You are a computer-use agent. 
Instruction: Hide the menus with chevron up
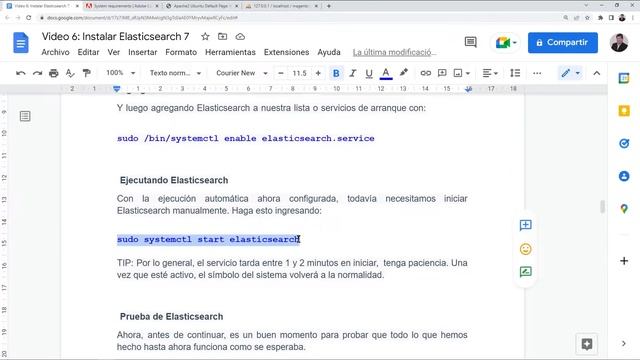point(597,73)
